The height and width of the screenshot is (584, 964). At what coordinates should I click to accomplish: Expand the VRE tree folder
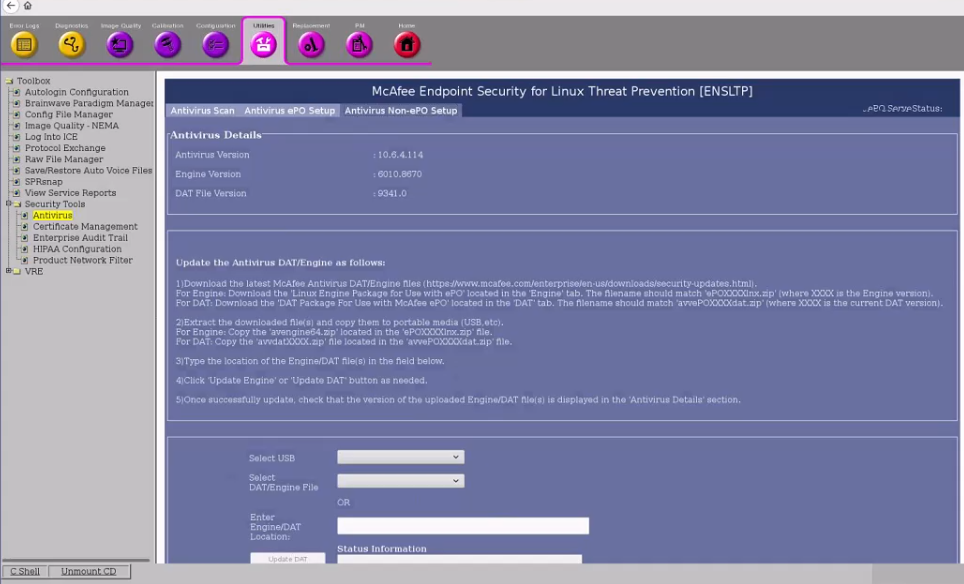click(x=9, y=271)
